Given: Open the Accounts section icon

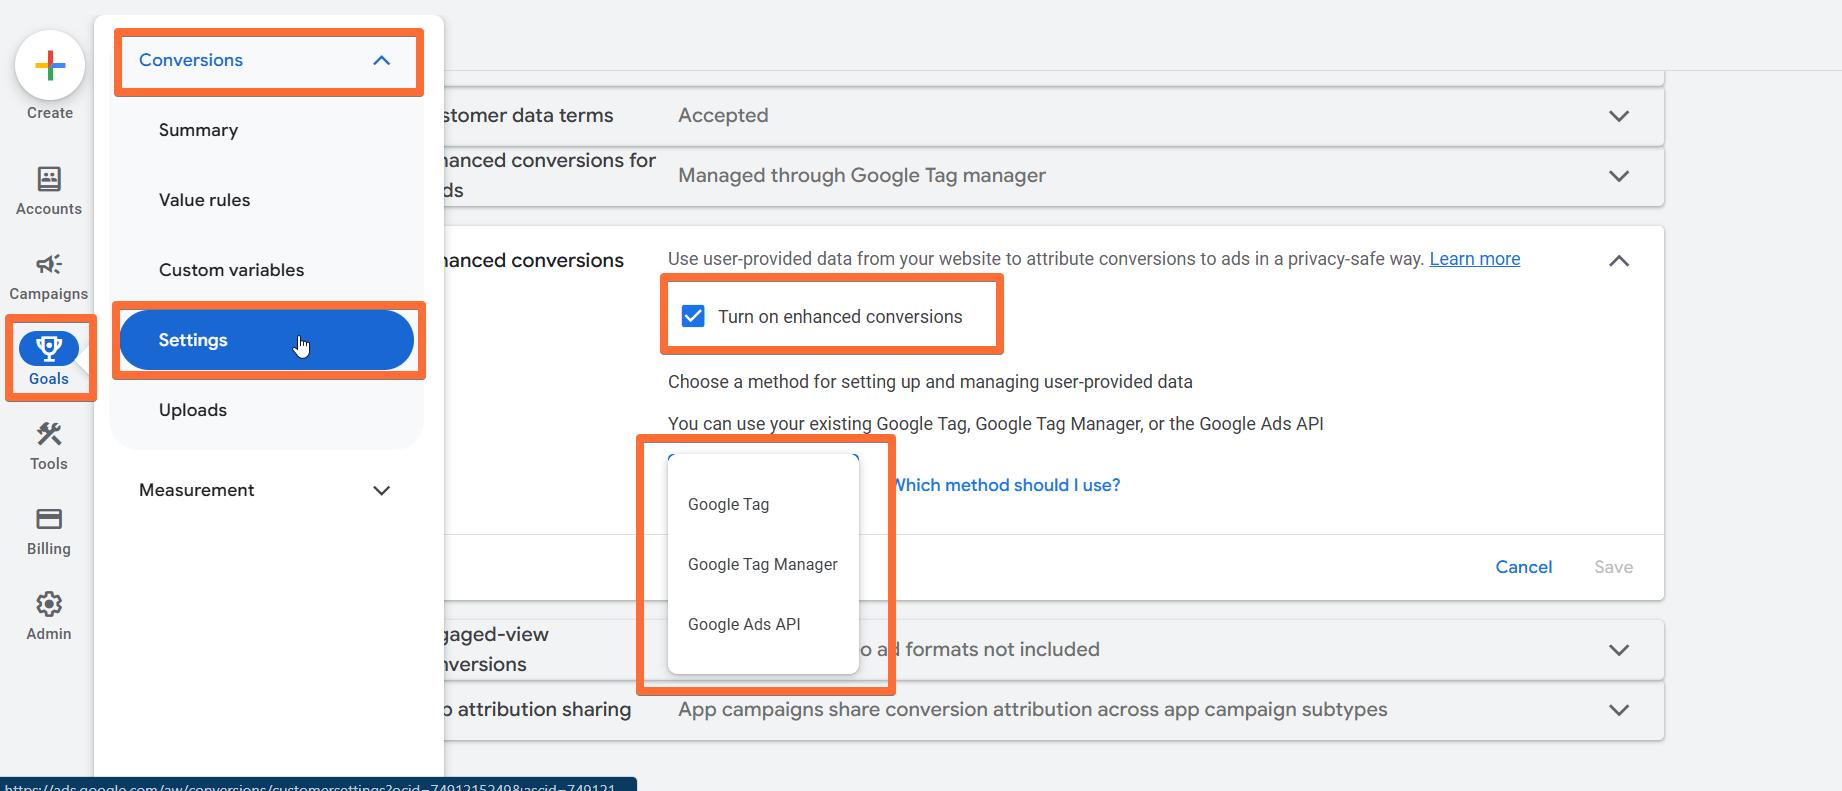Looking at the screenshot, I should 49,179.
